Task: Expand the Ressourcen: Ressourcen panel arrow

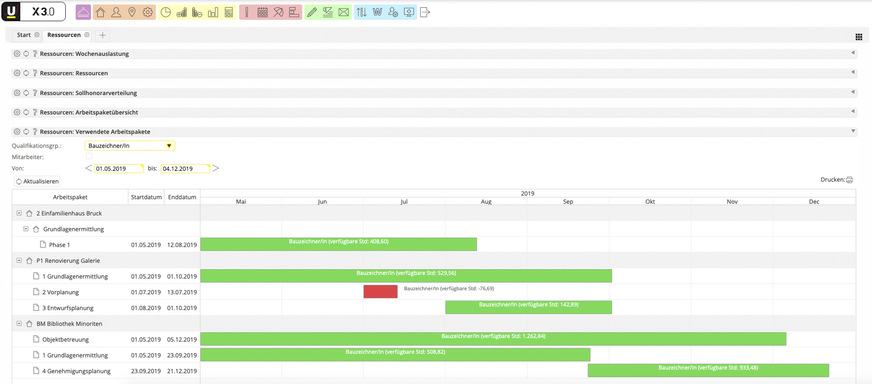Action: 853,73
